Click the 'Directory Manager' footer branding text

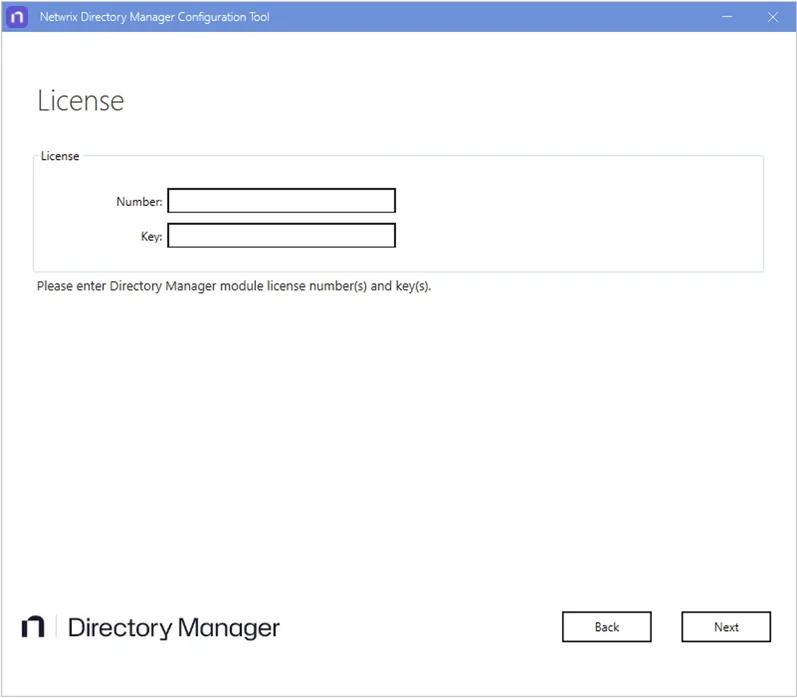point(174,628)
